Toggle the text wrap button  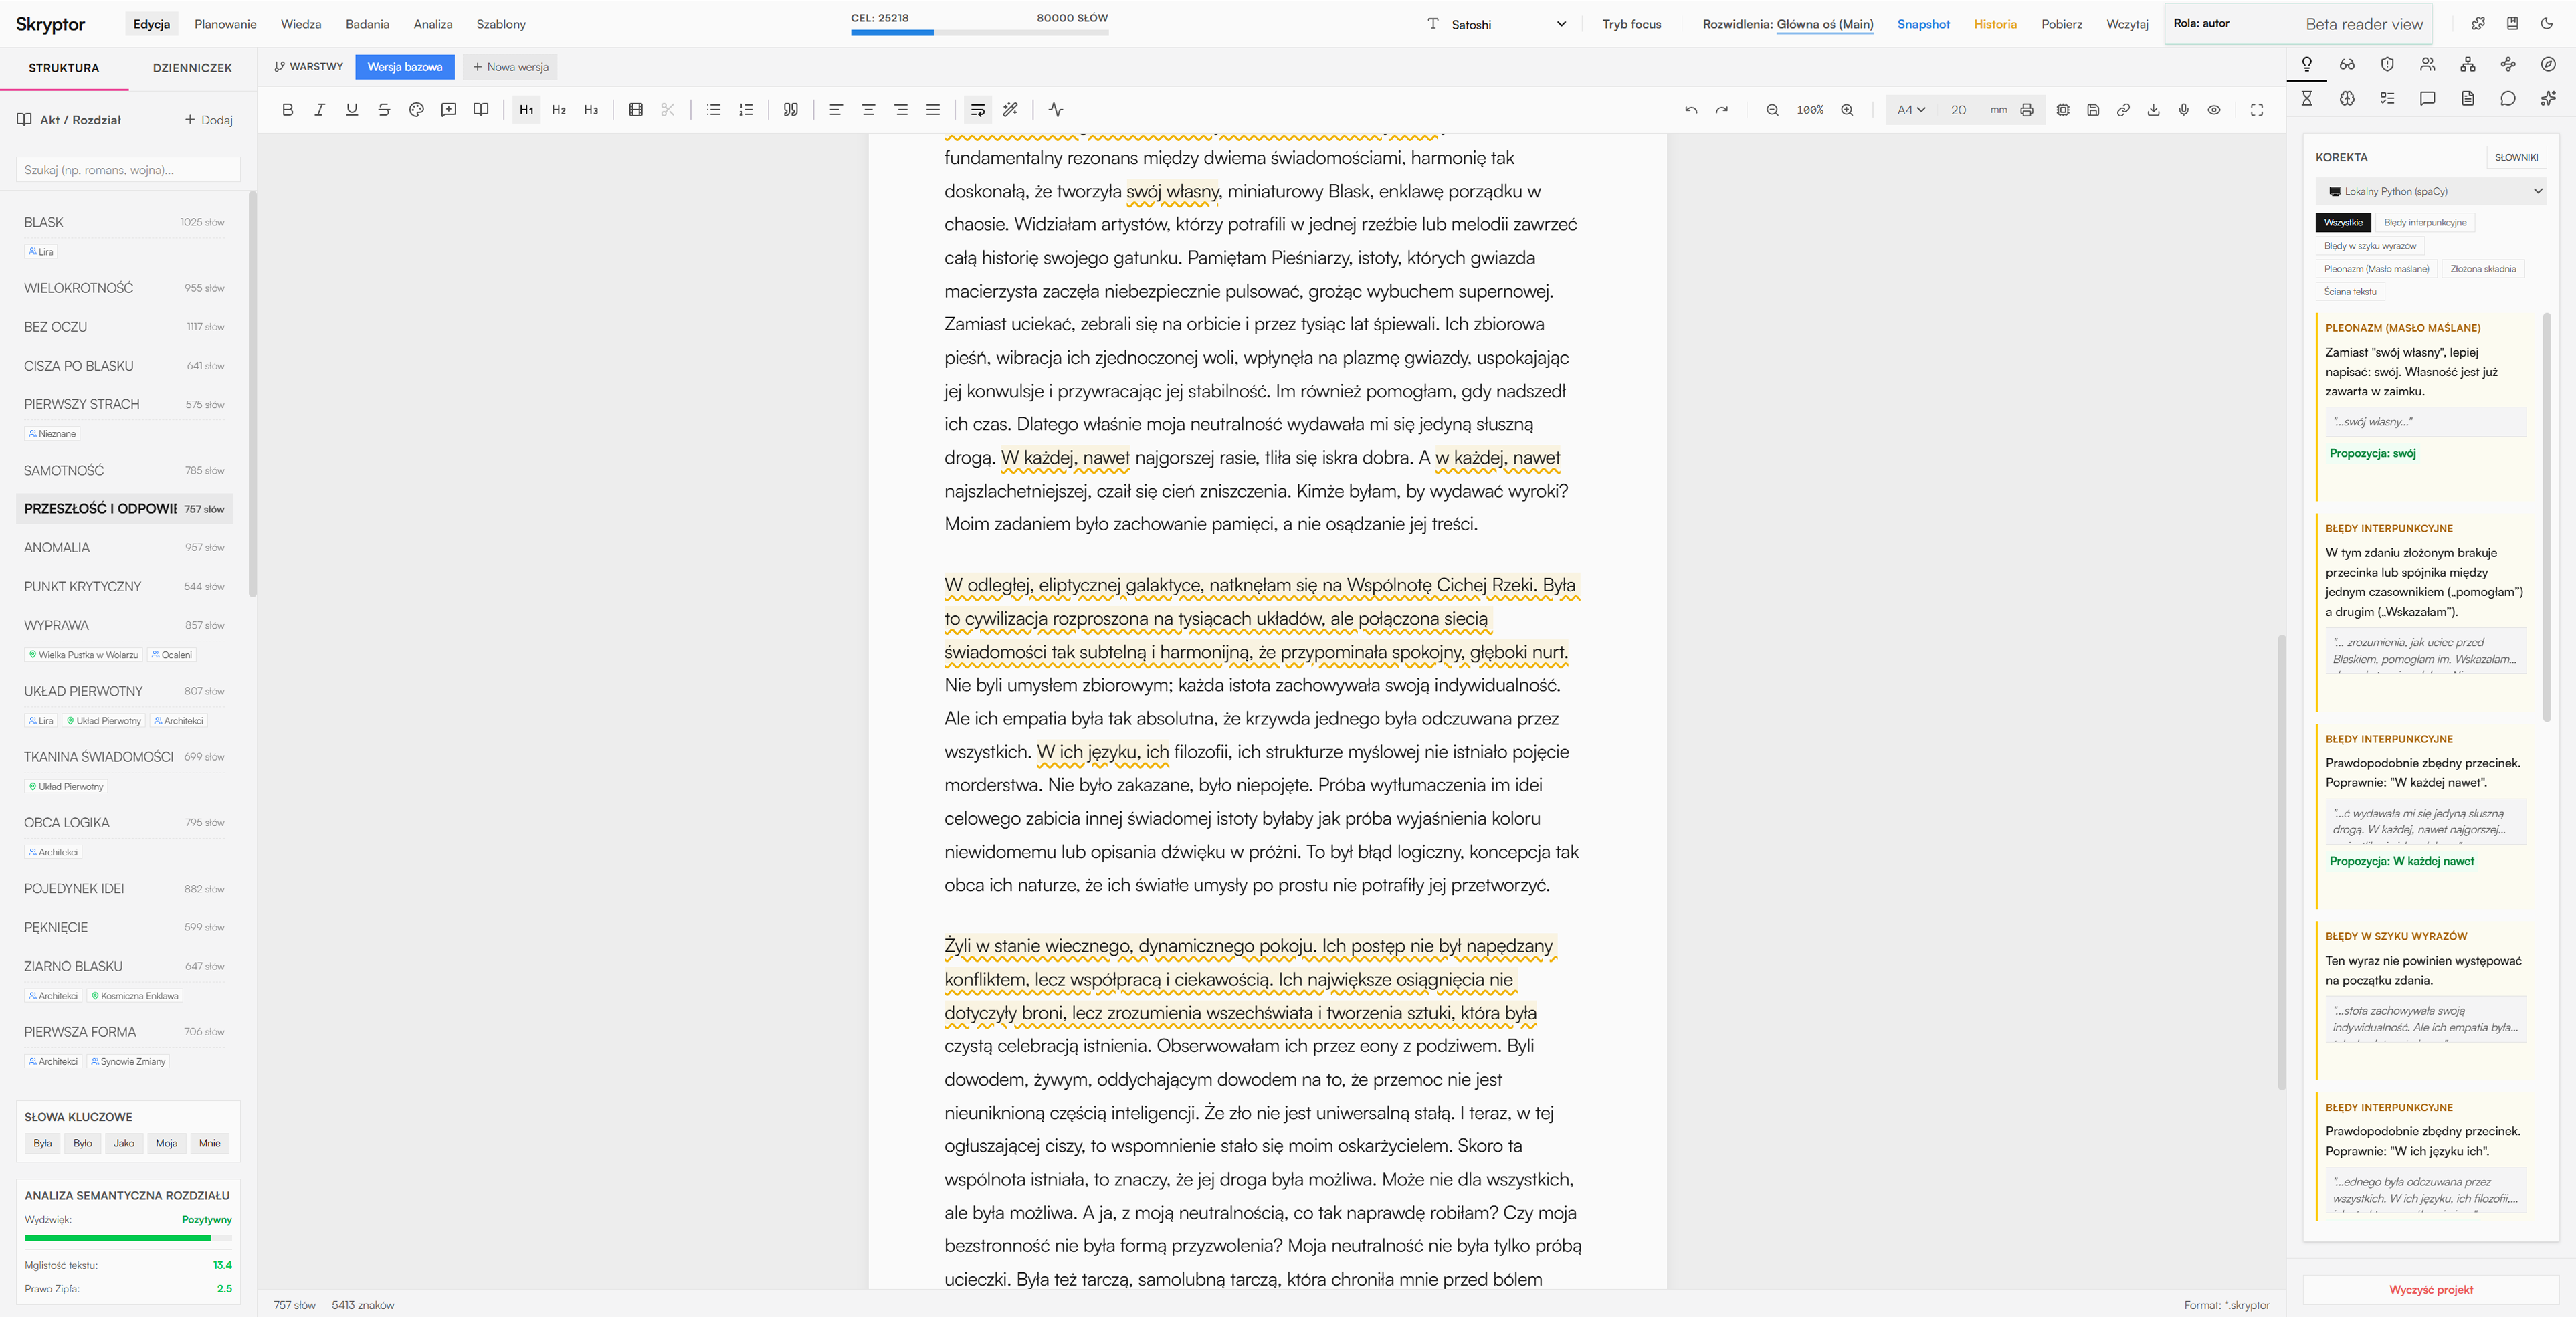(978, 110)
